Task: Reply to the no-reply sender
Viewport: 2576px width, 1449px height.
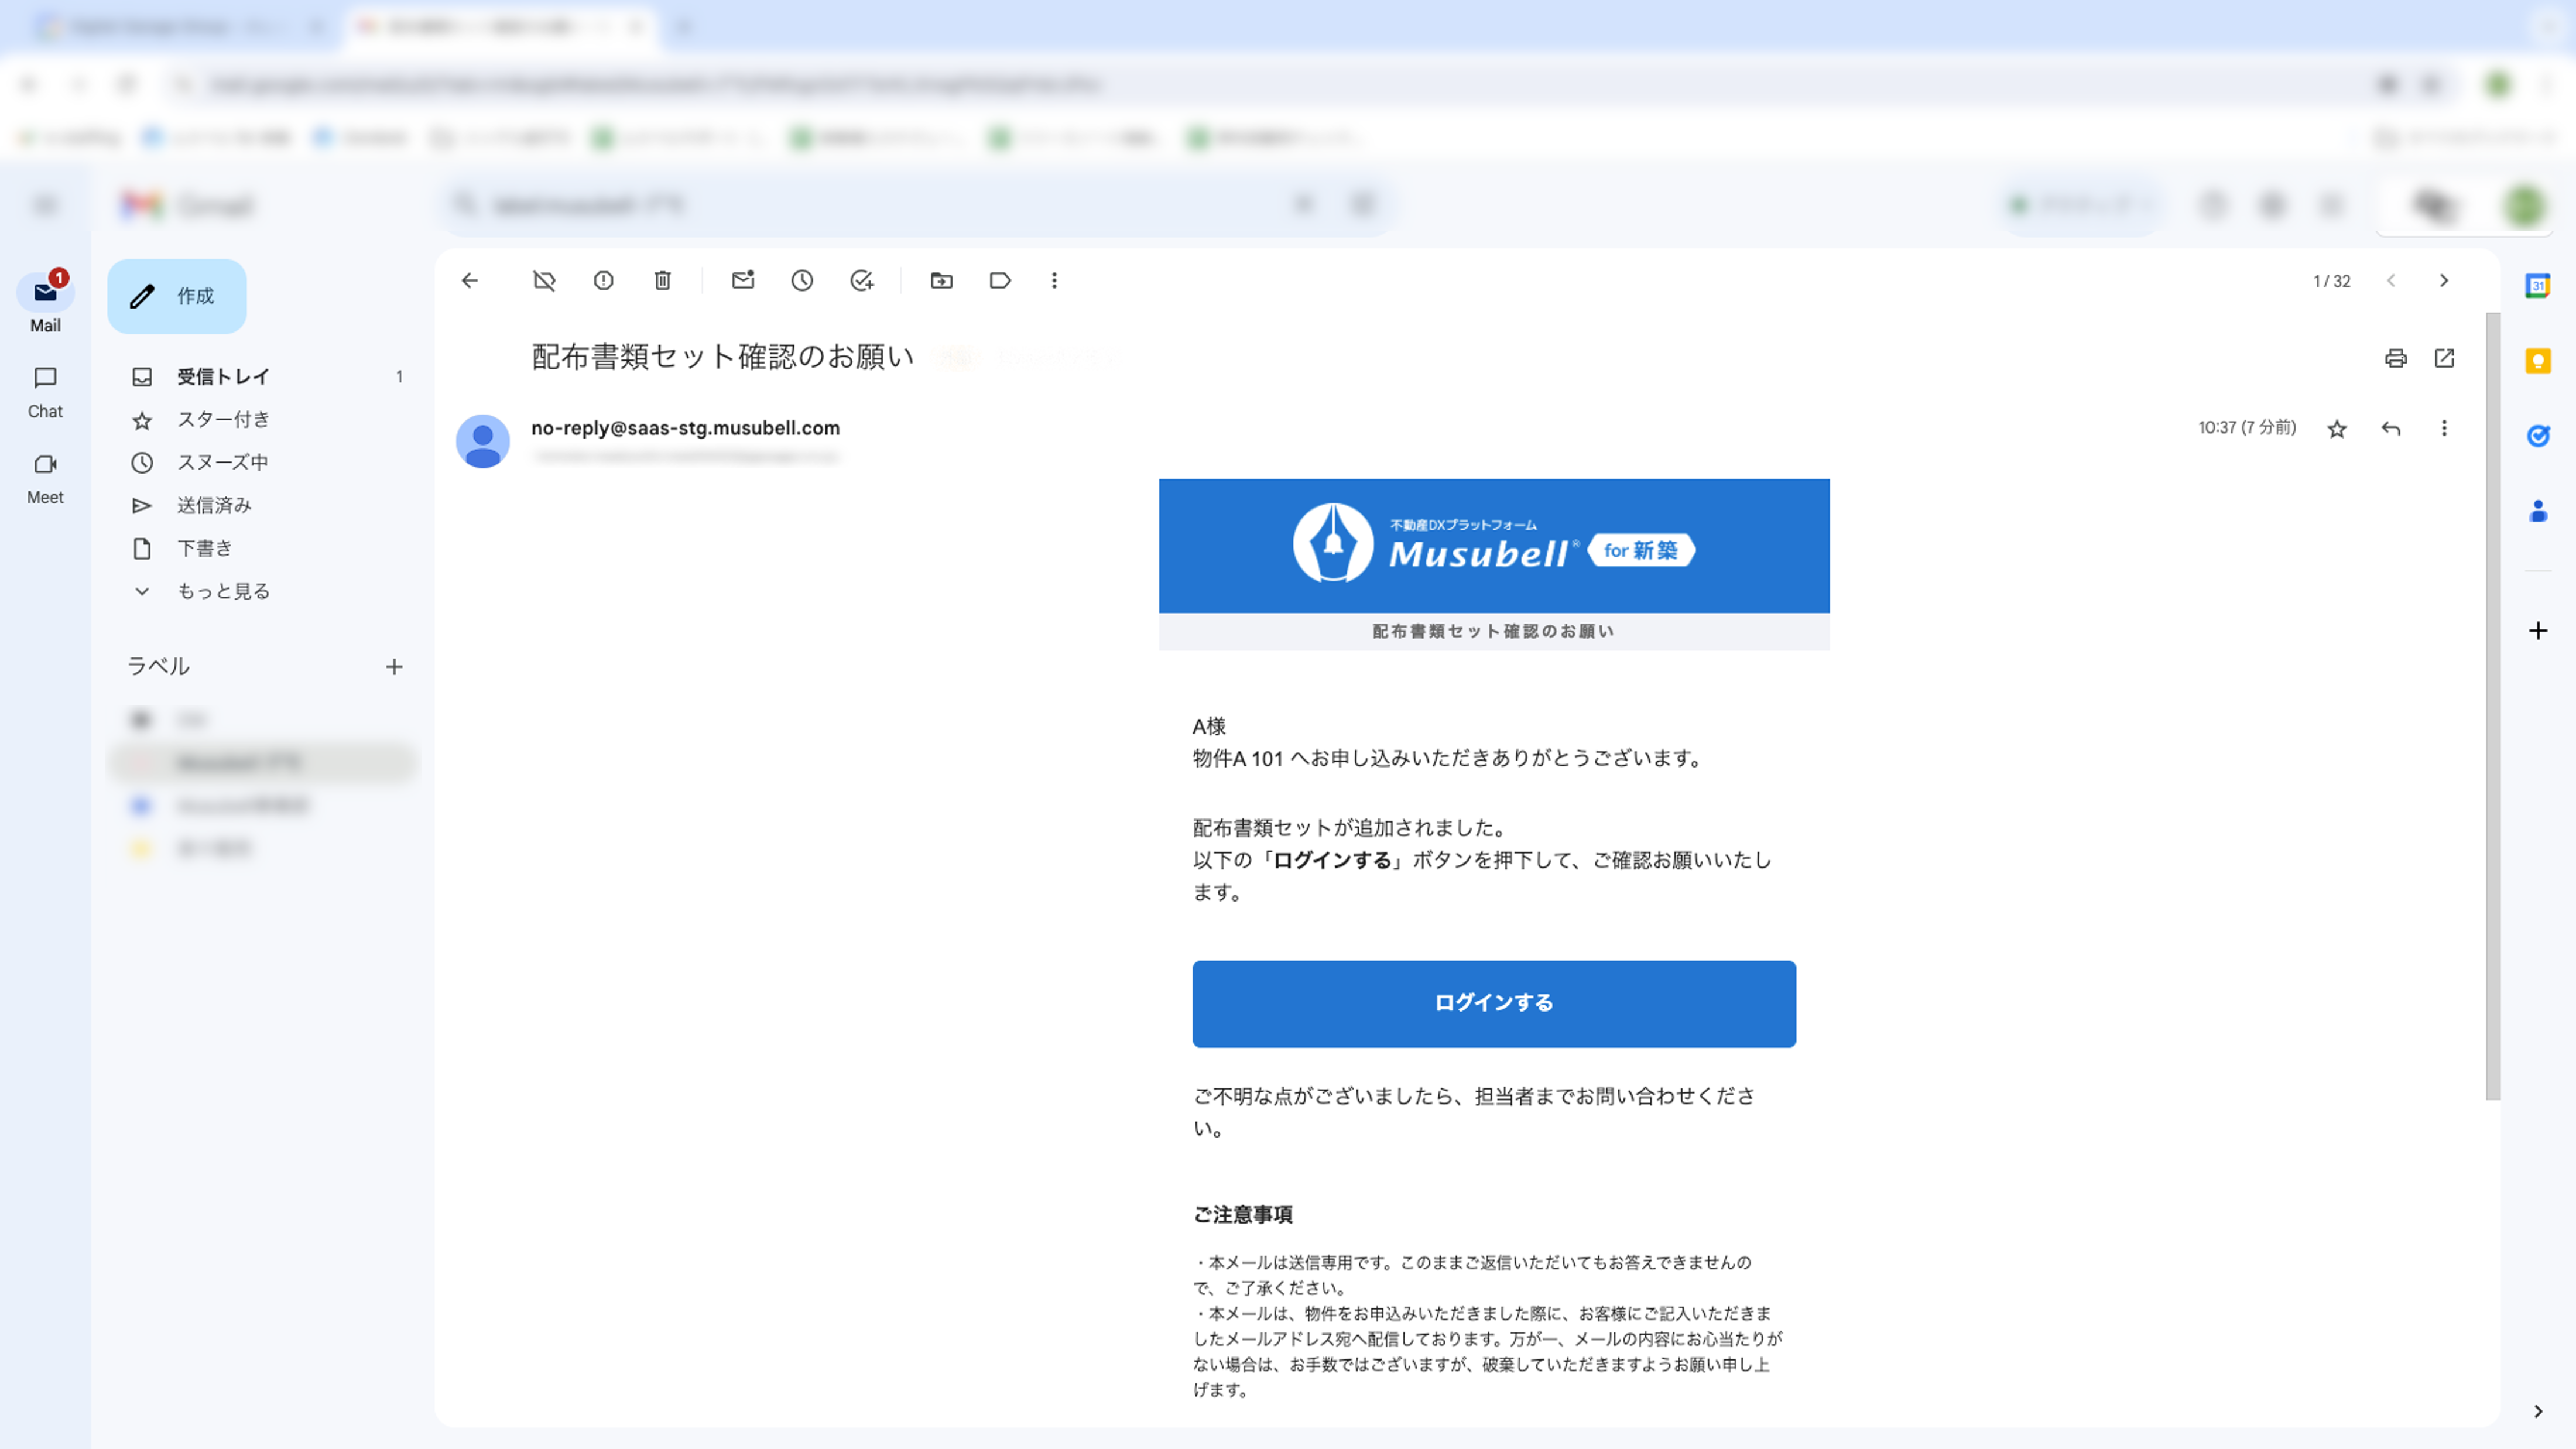Action: 2391,429
